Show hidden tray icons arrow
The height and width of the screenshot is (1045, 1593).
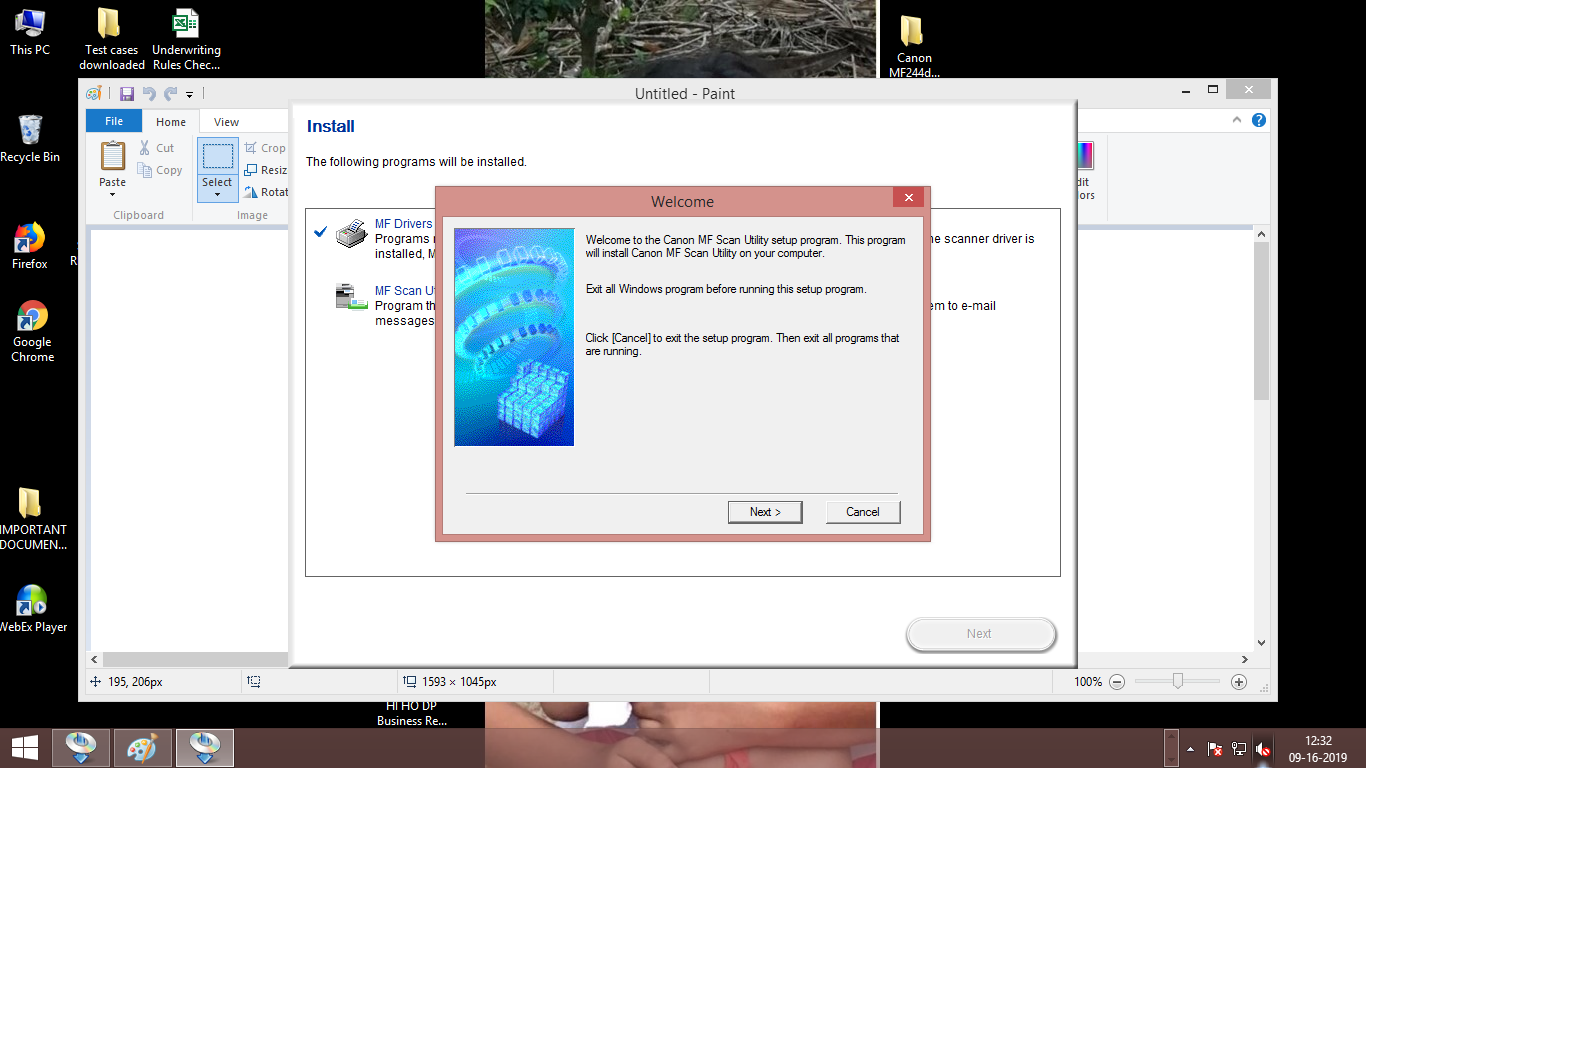point(1190,749)
